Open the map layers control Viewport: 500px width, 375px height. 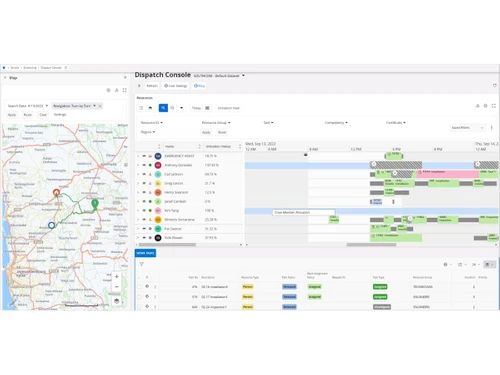tap(117, 301)
